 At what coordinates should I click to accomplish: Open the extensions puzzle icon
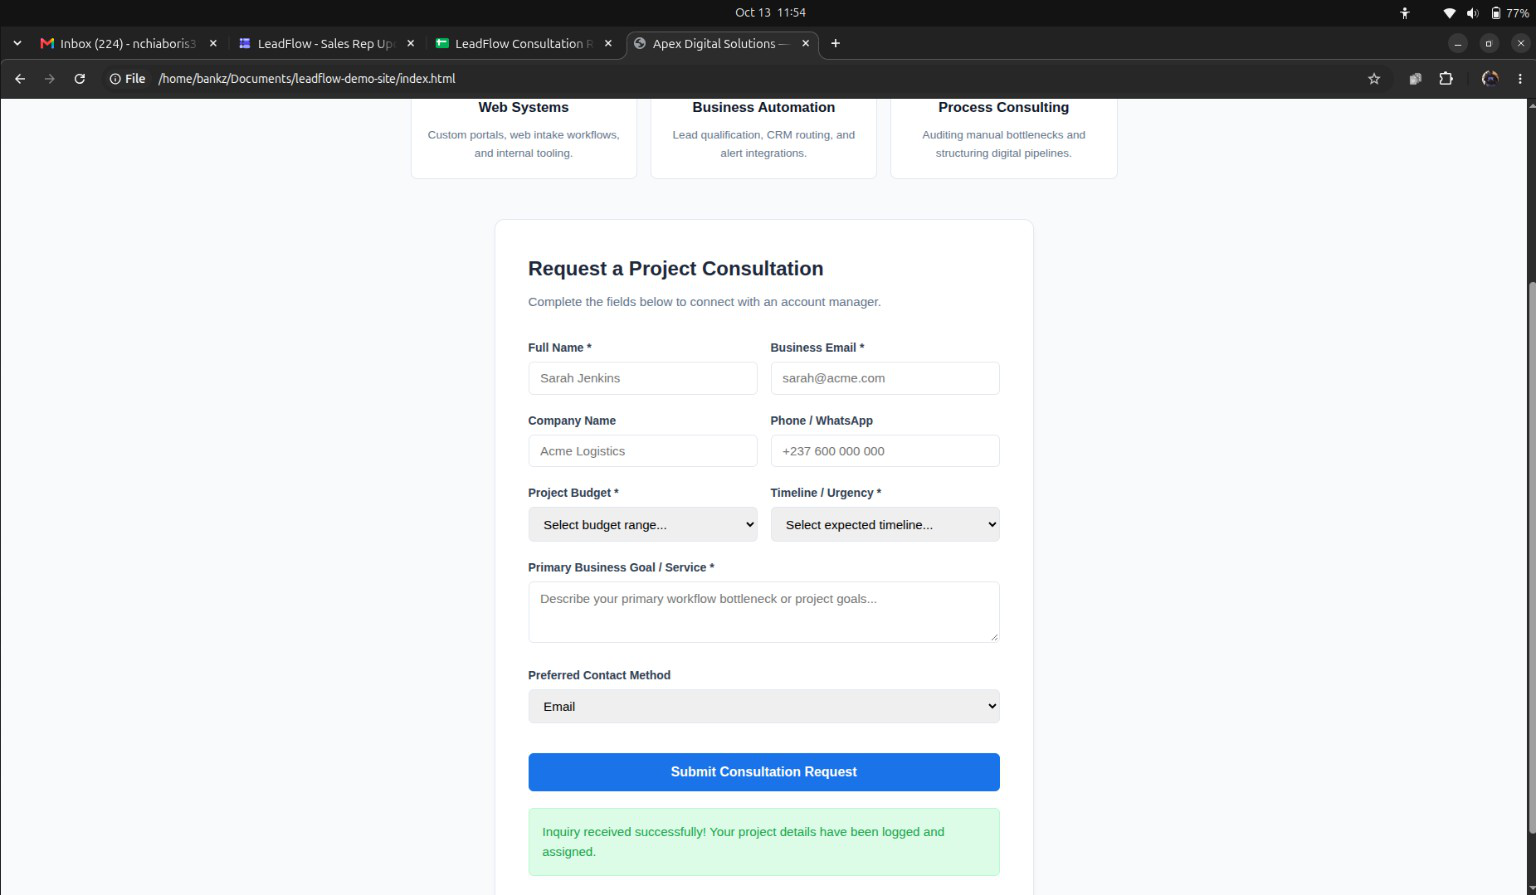(1446, 79)
